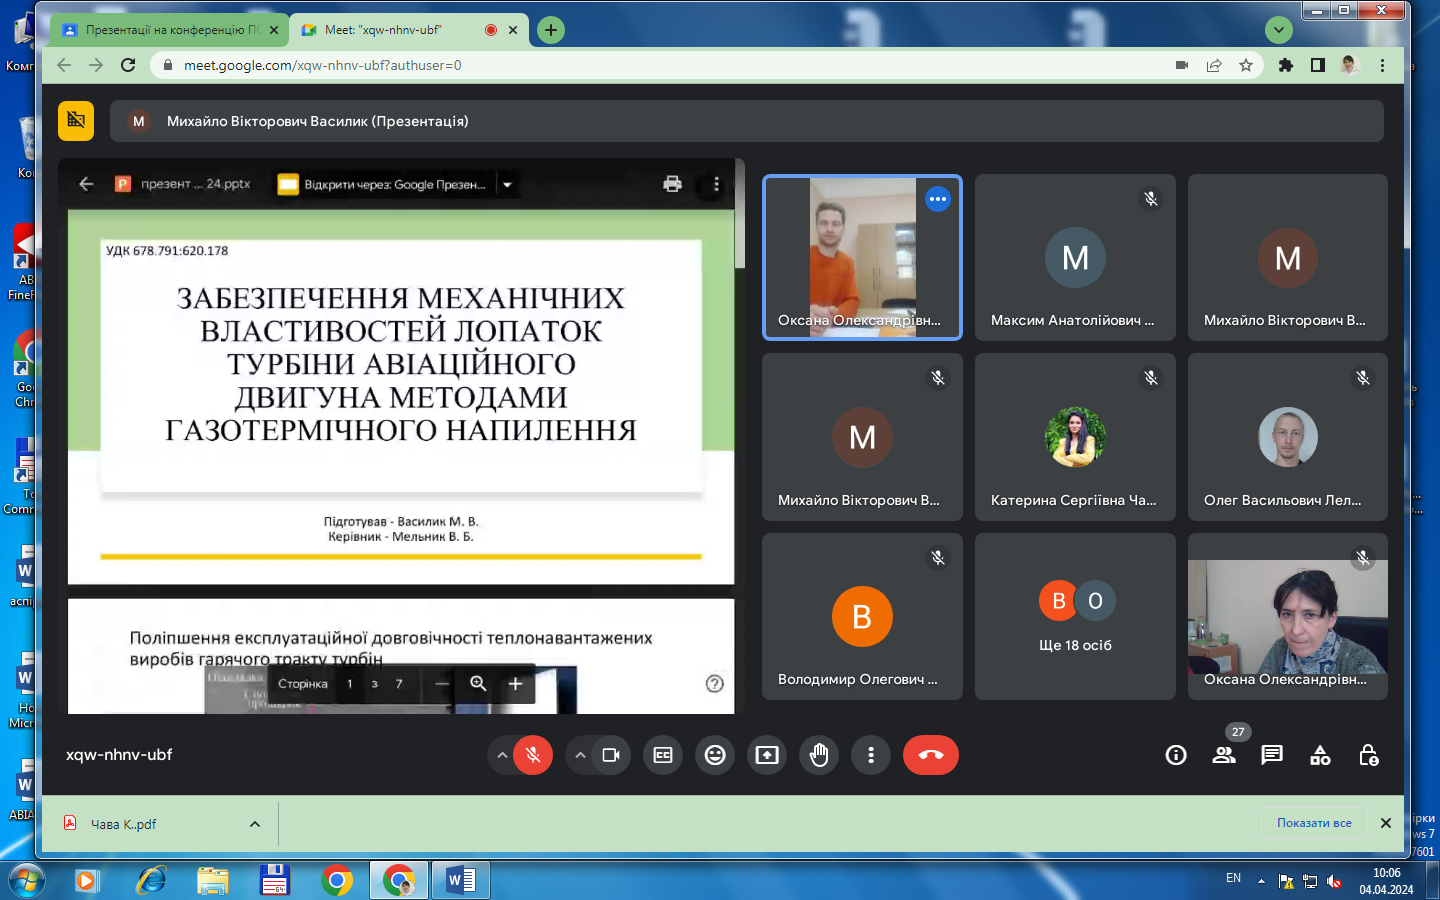The image size is (1440, 900).
Task: Click the Показати все downloads button
Action: 1313,823
